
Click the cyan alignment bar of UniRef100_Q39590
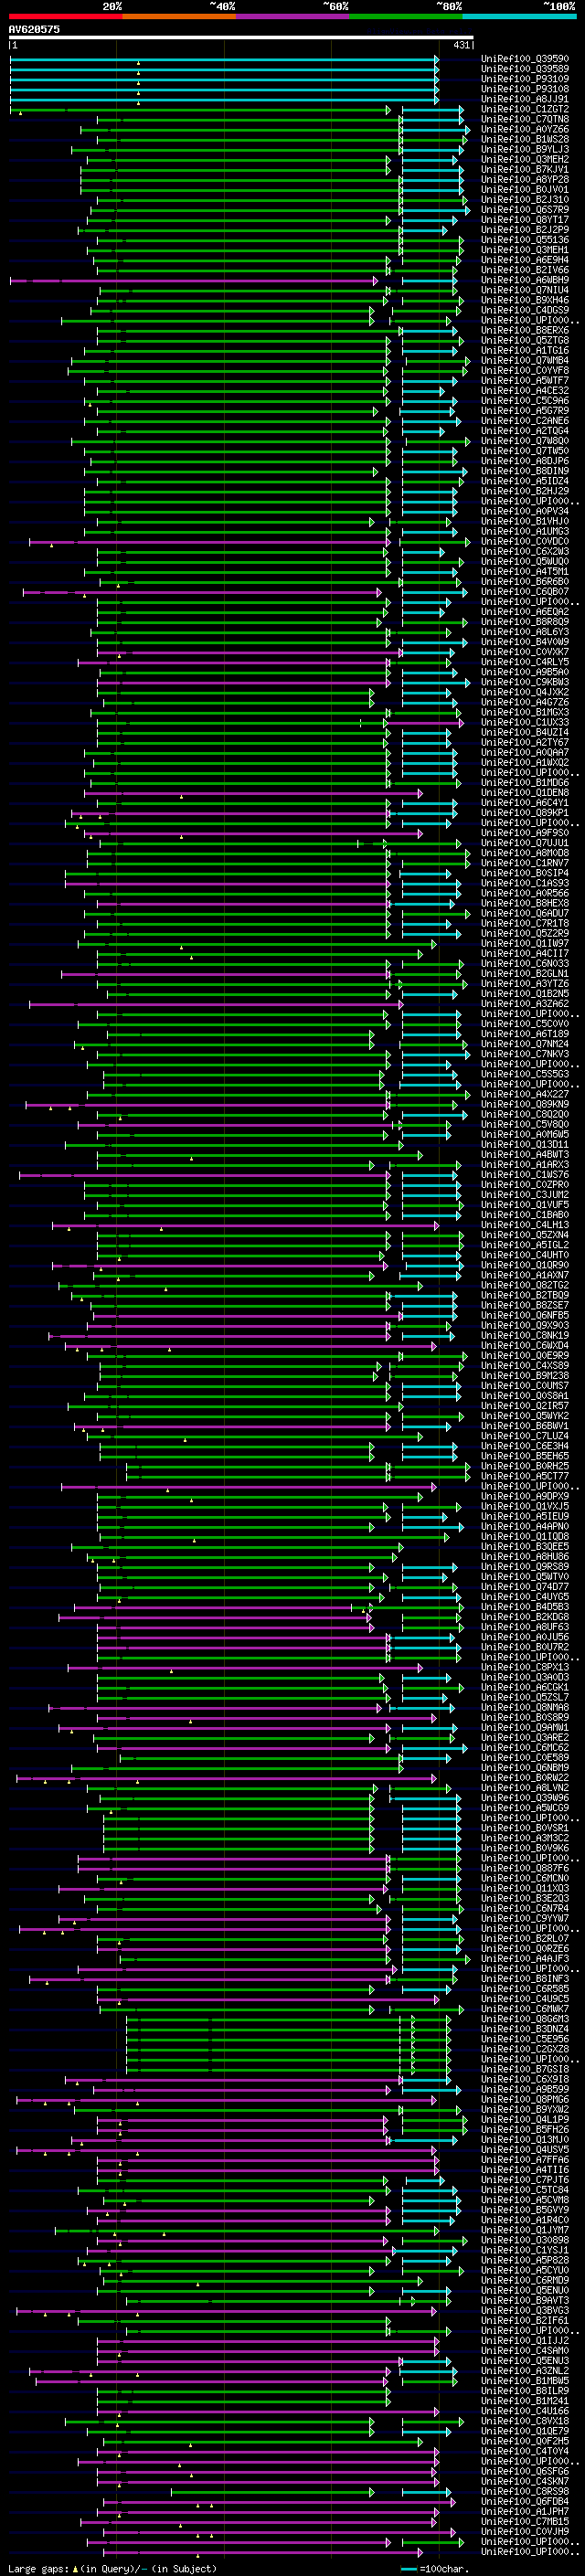(x=224, y=59)
